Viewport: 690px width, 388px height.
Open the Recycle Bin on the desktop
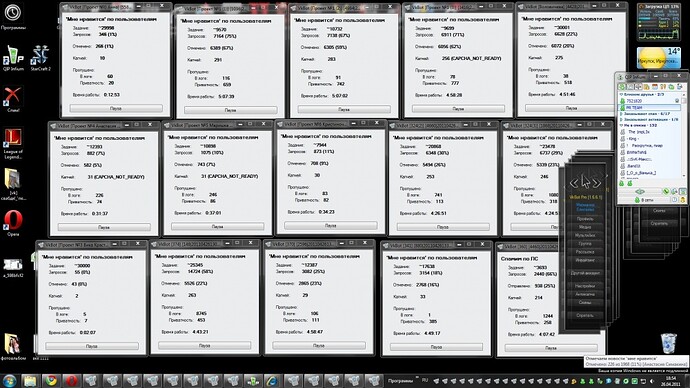668,343
